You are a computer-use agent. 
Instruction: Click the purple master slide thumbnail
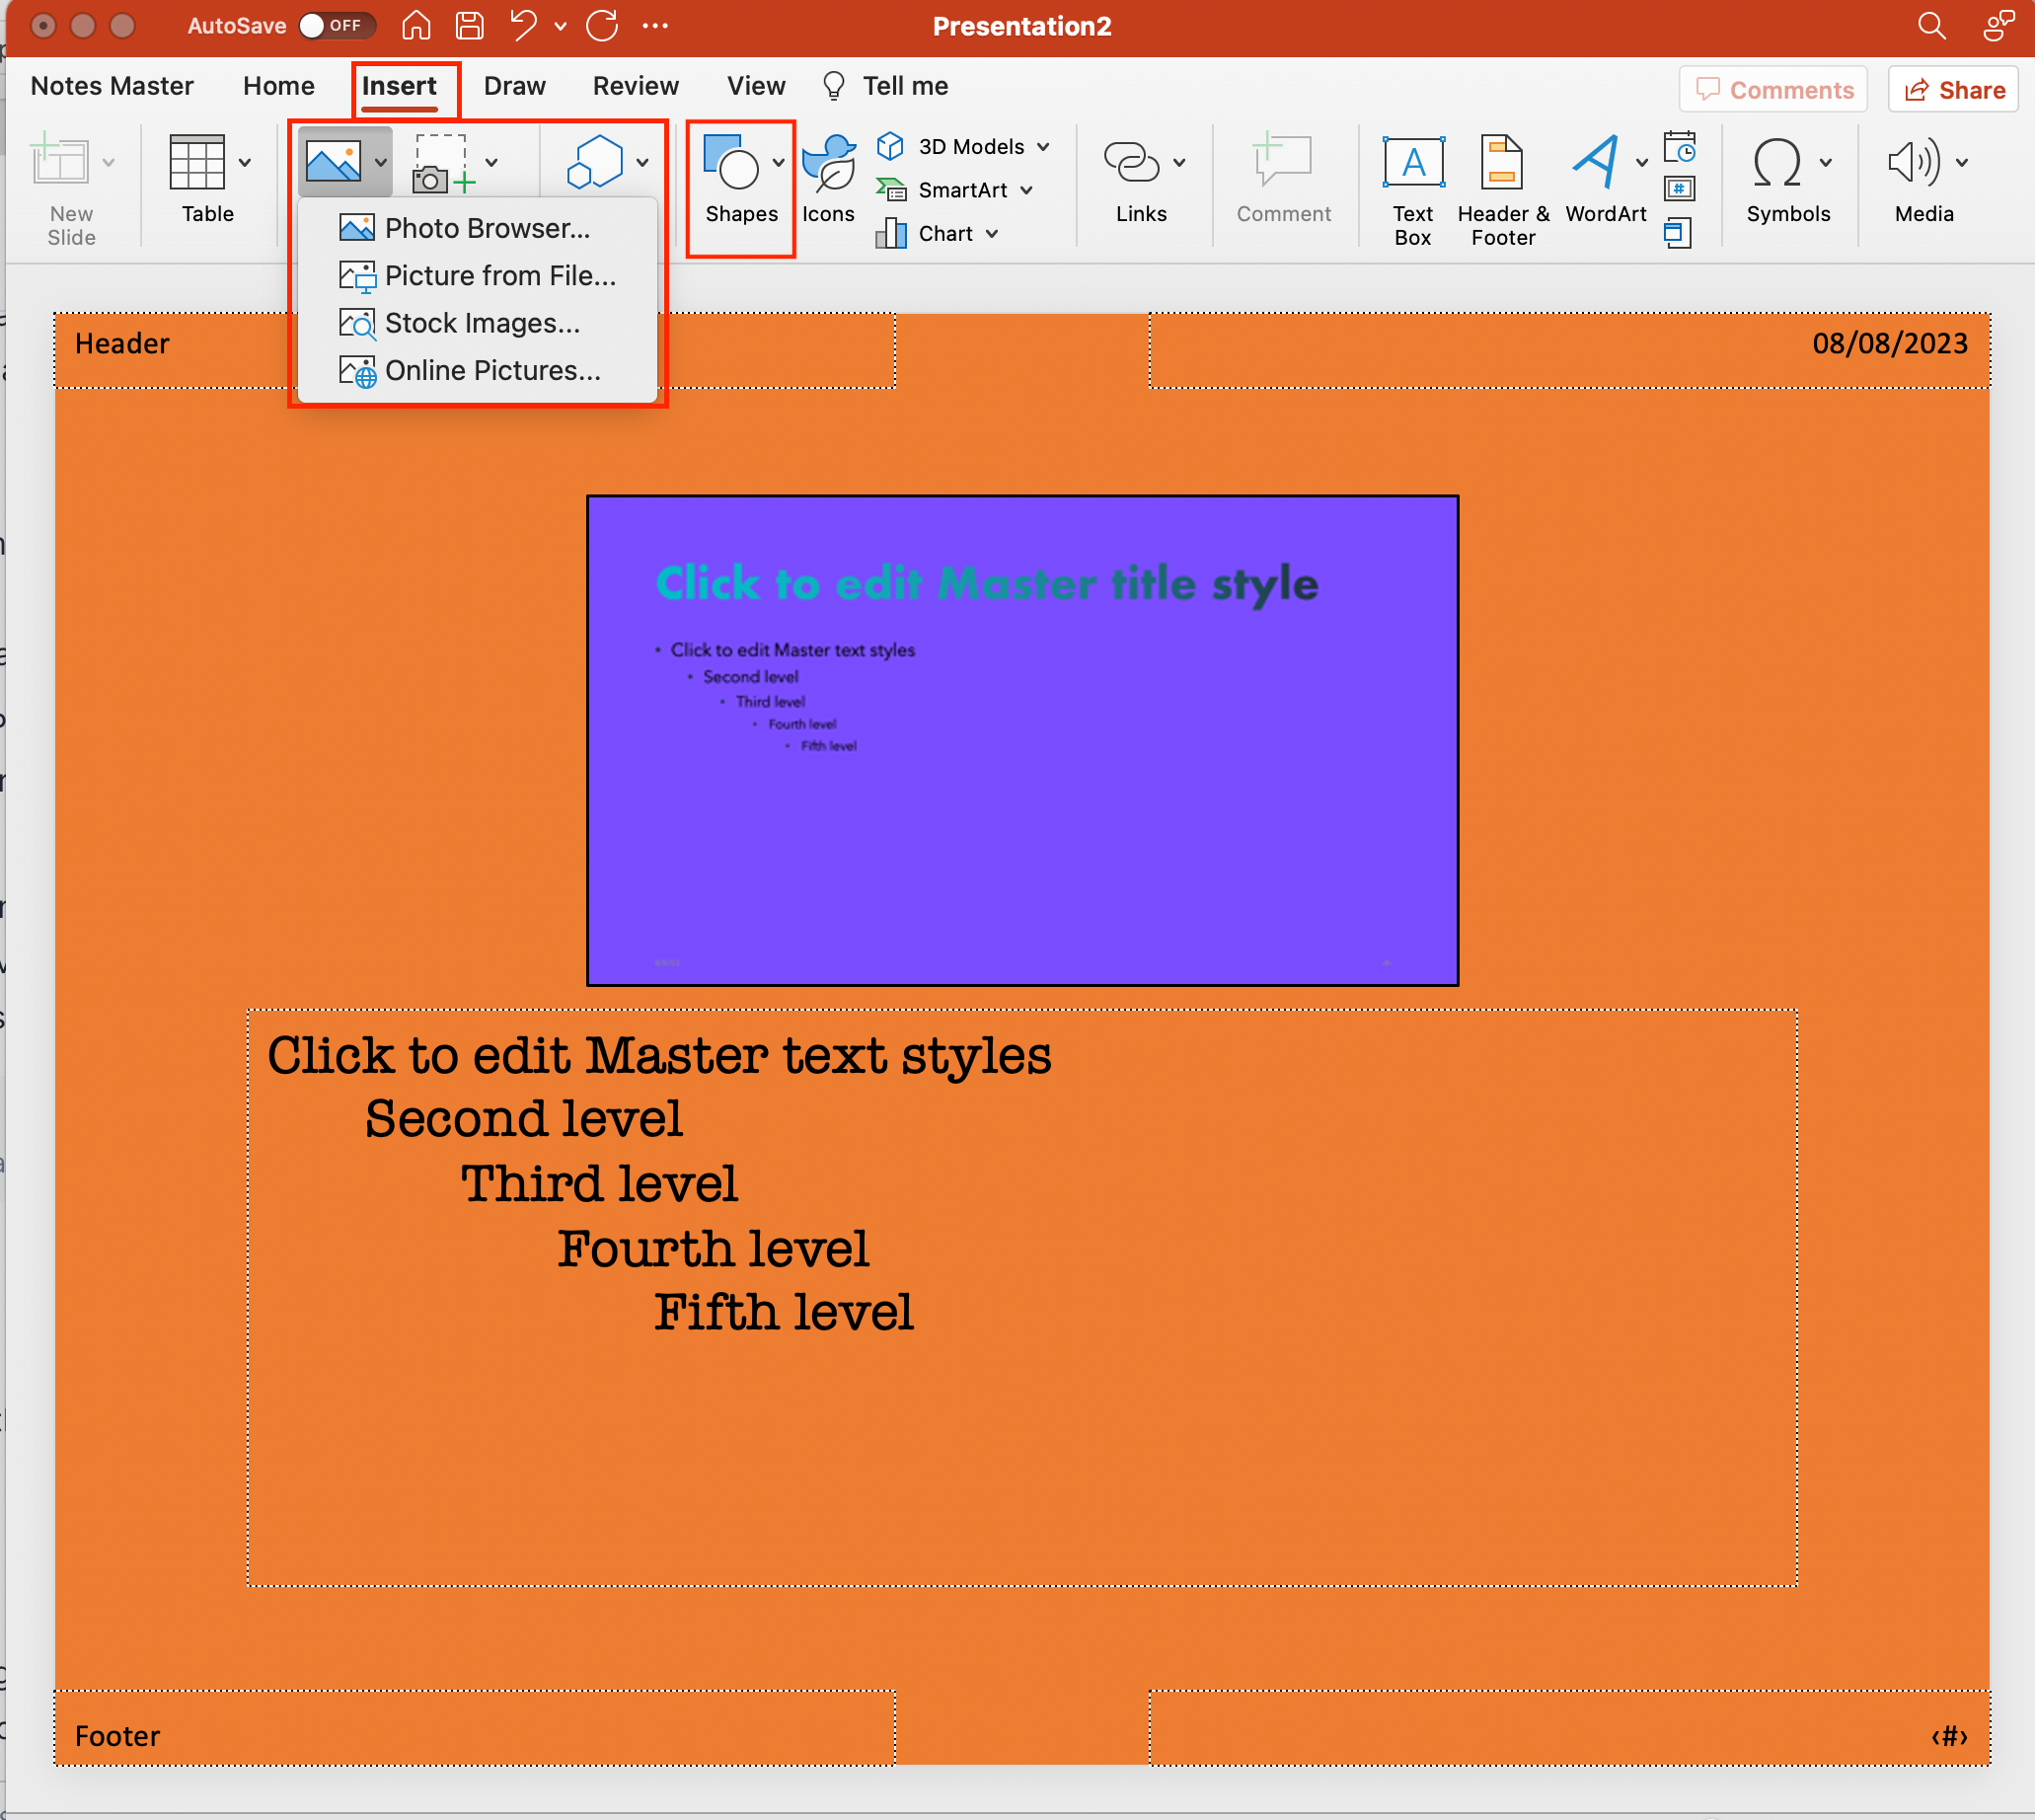coord(1025,736)
